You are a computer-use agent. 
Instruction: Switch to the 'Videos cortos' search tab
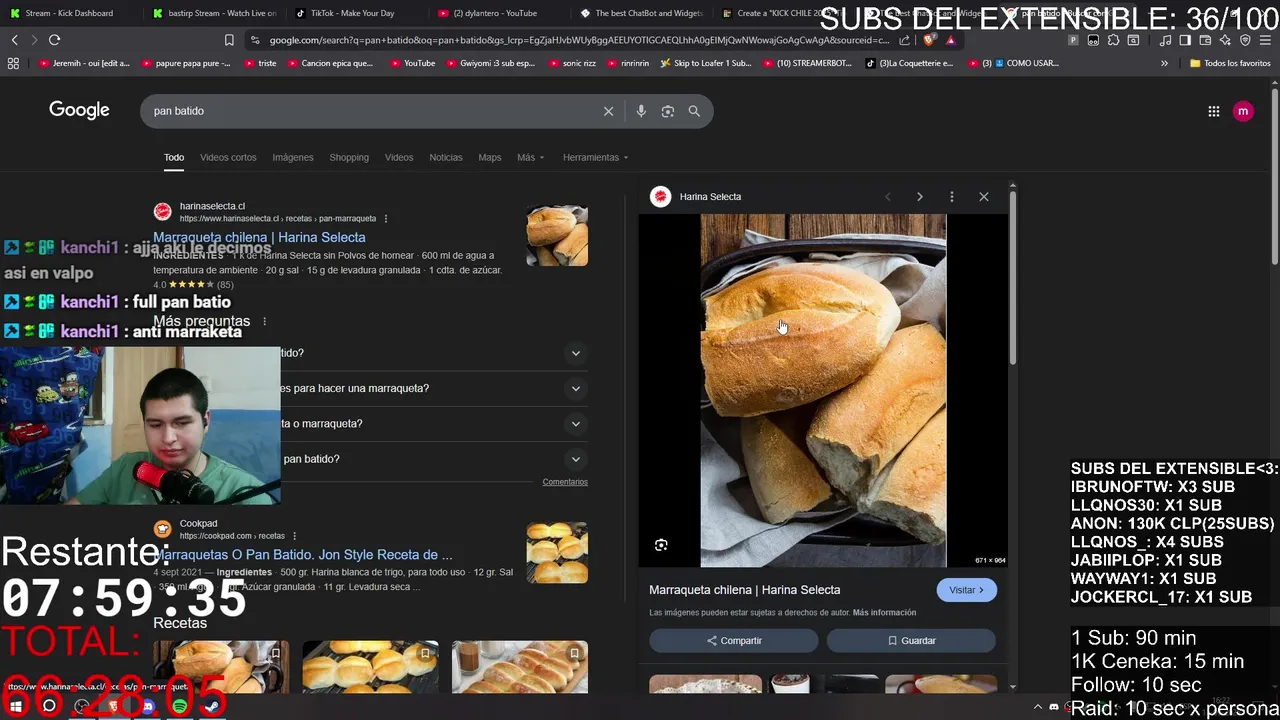pyautogui.click(x=228, y=157)
